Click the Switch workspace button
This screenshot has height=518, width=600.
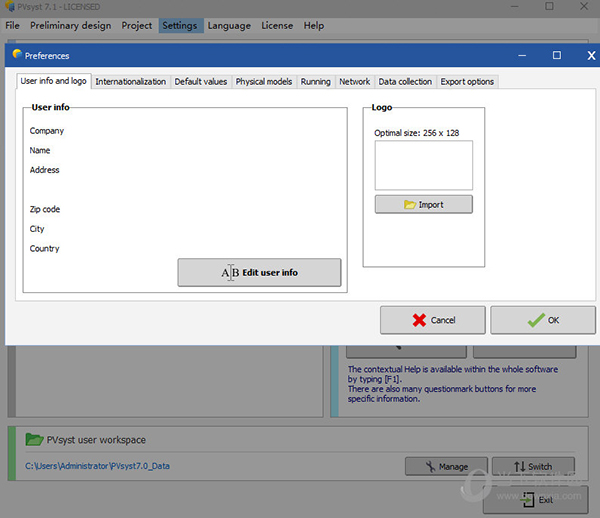533,466
